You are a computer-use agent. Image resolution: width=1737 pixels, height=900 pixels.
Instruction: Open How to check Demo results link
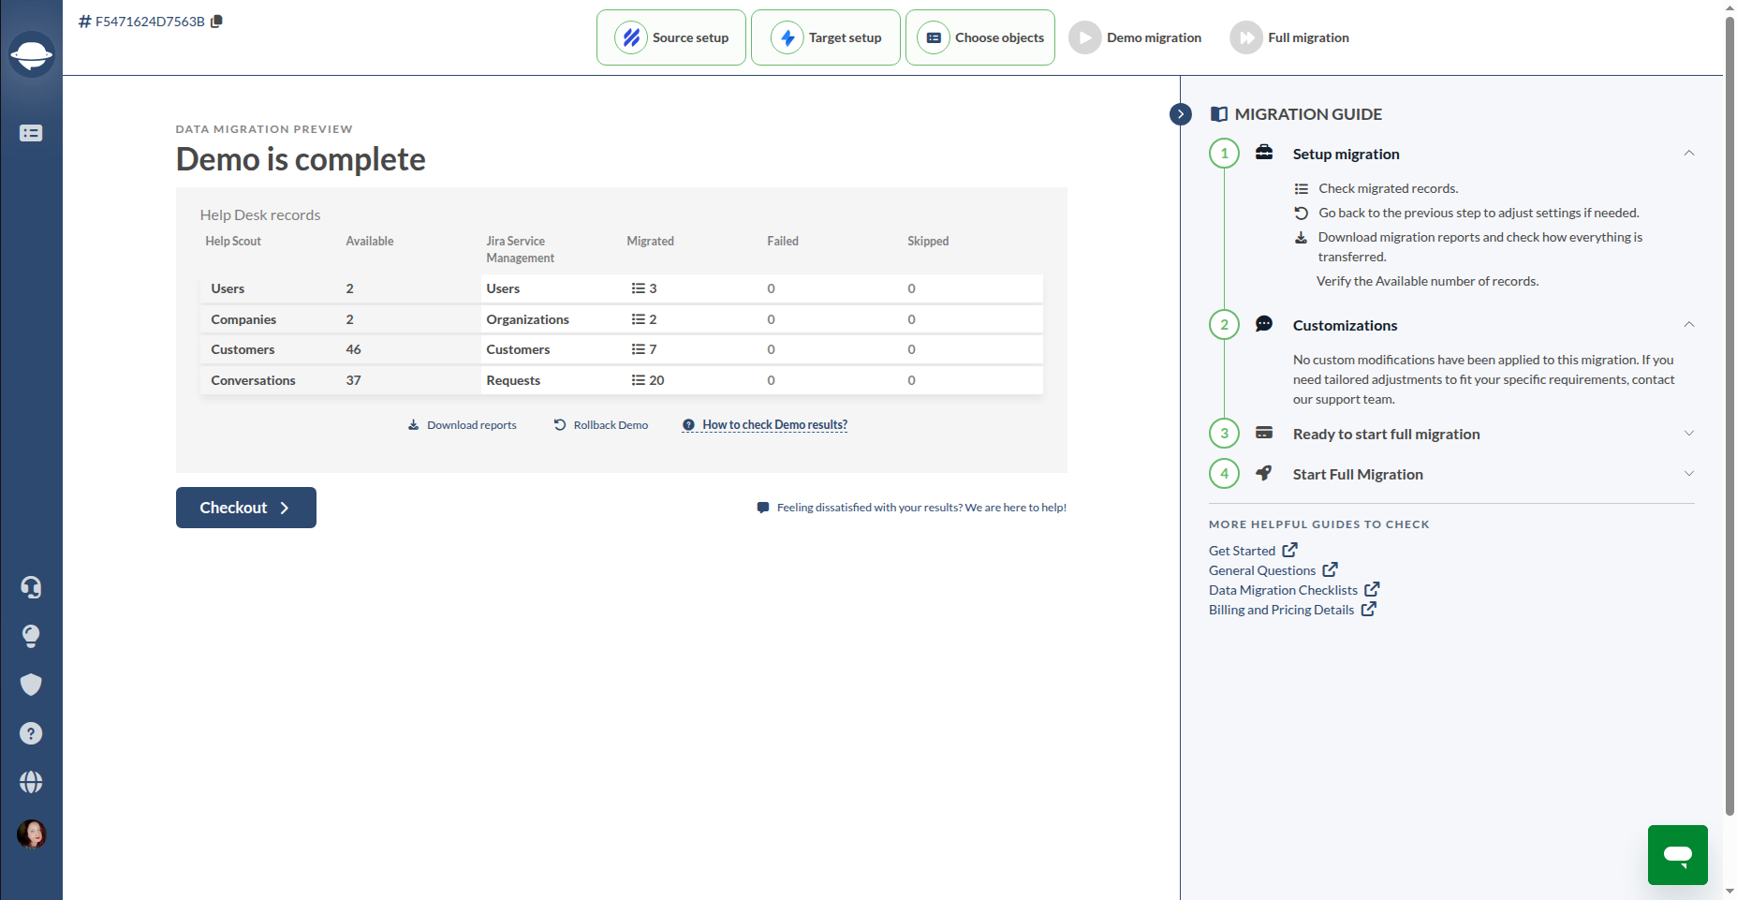pos(765,425)
